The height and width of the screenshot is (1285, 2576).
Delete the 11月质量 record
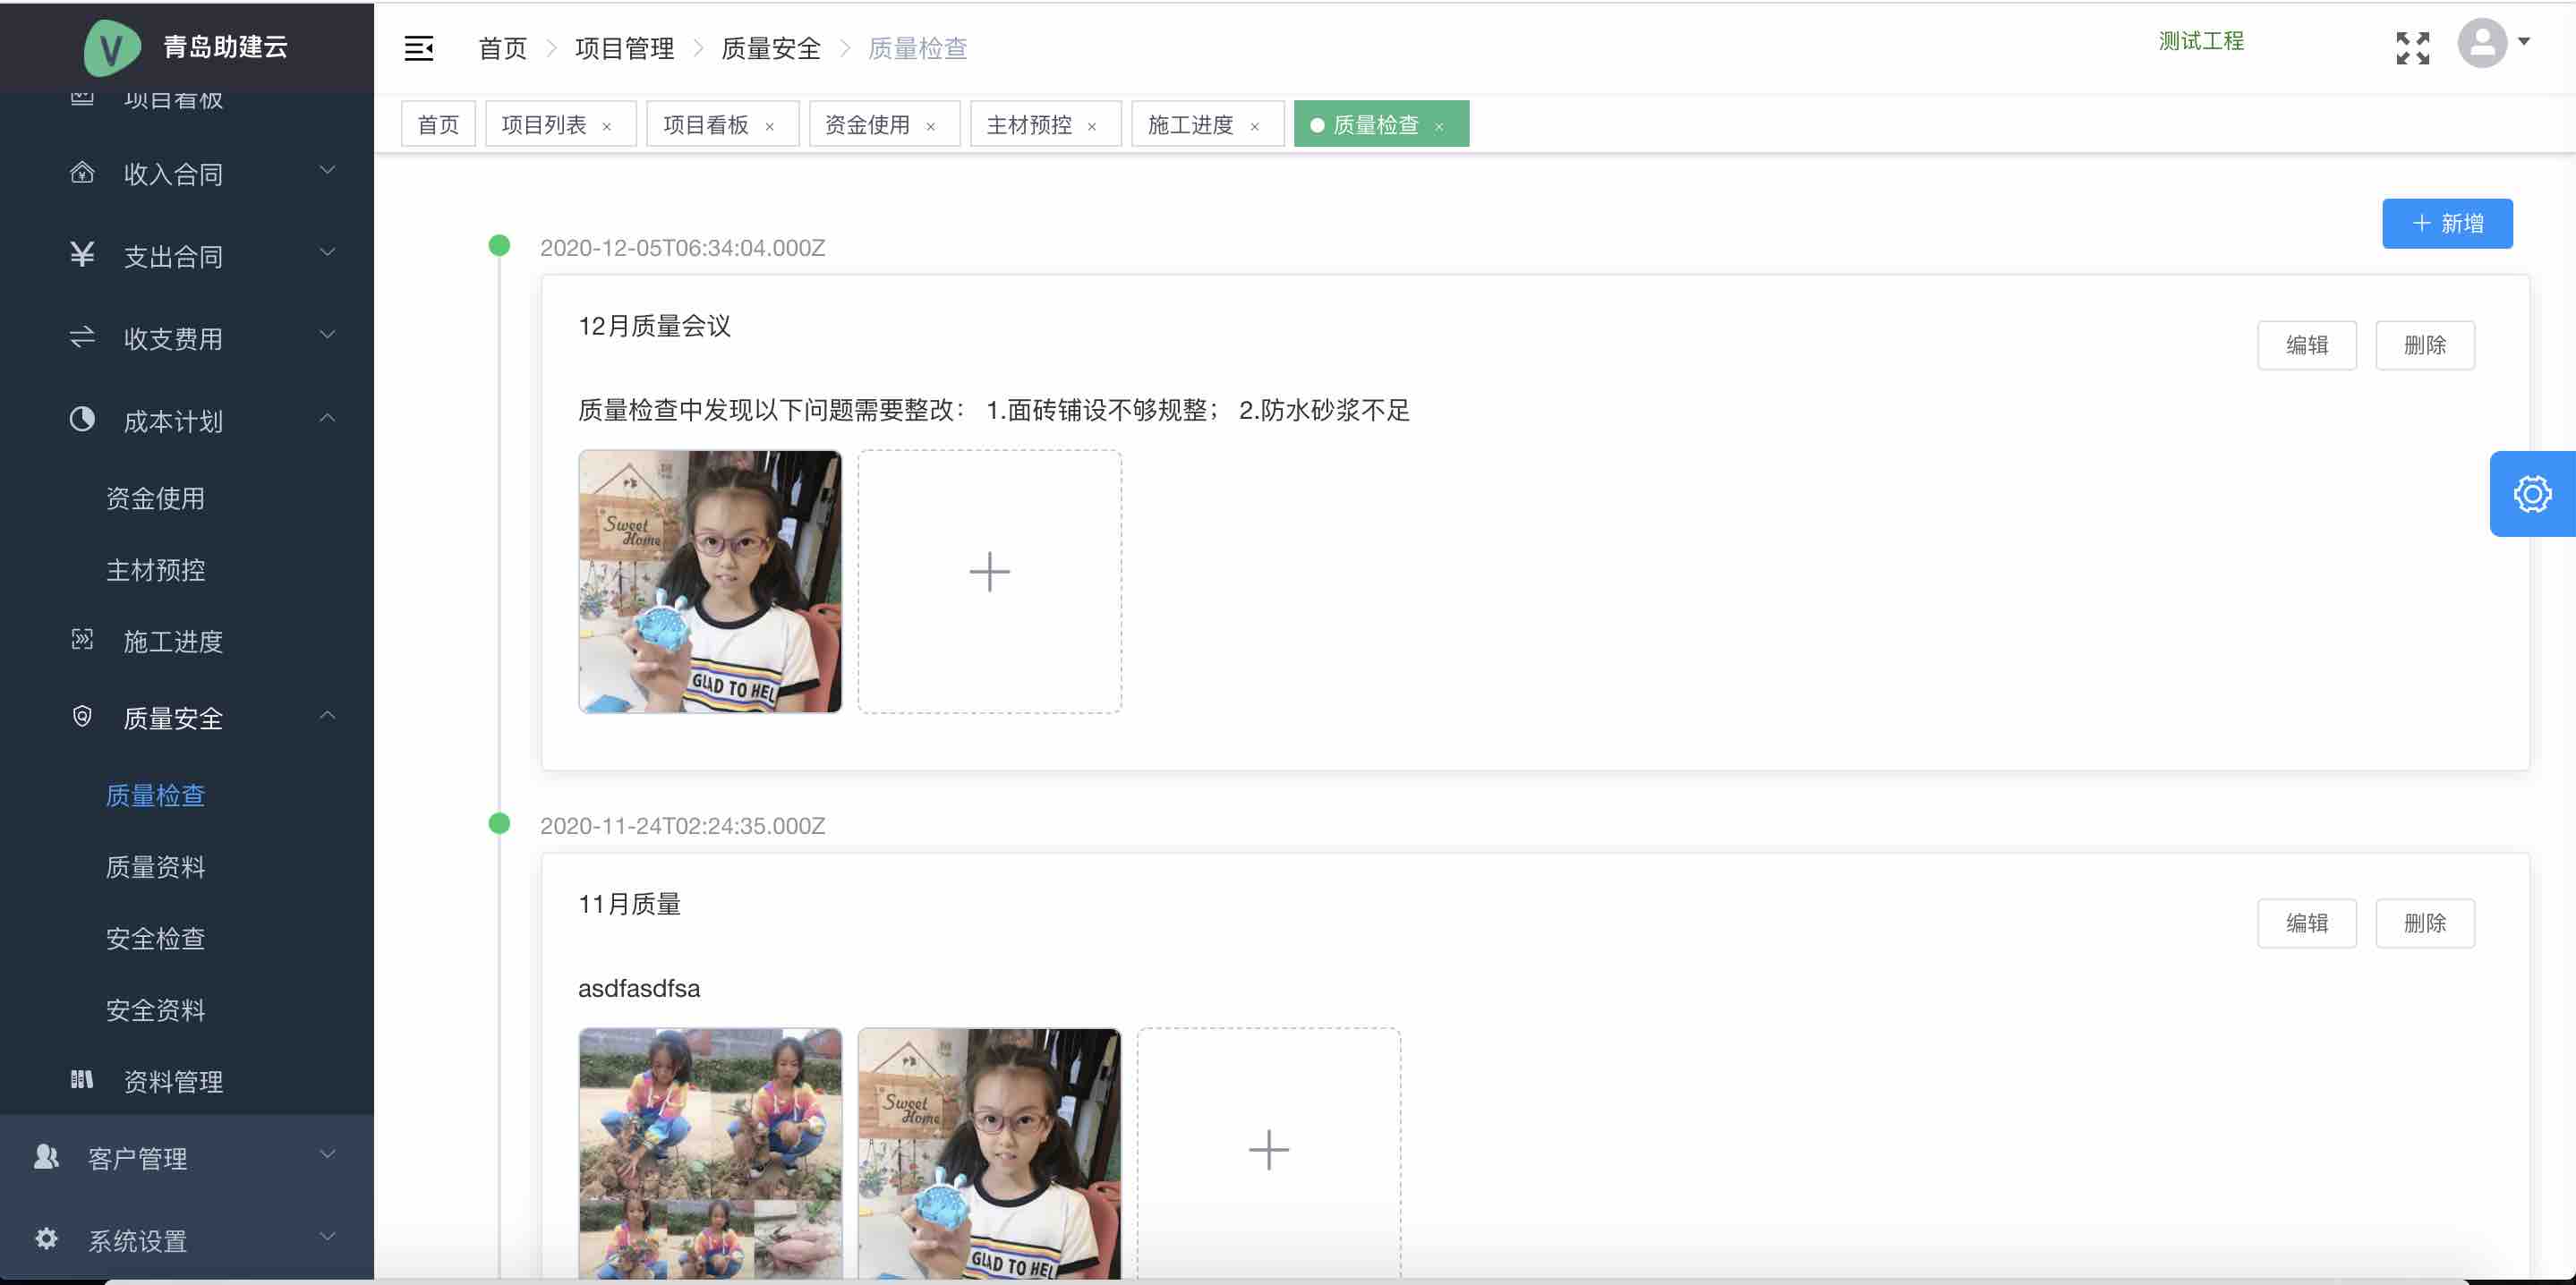click(x=2424, y=923)
